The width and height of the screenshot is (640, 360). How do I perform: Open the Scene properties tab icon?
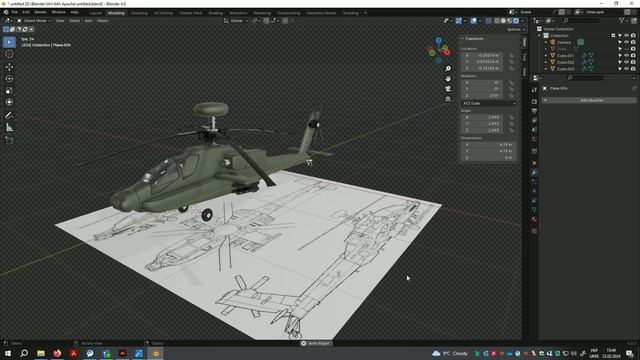point(534,129)
